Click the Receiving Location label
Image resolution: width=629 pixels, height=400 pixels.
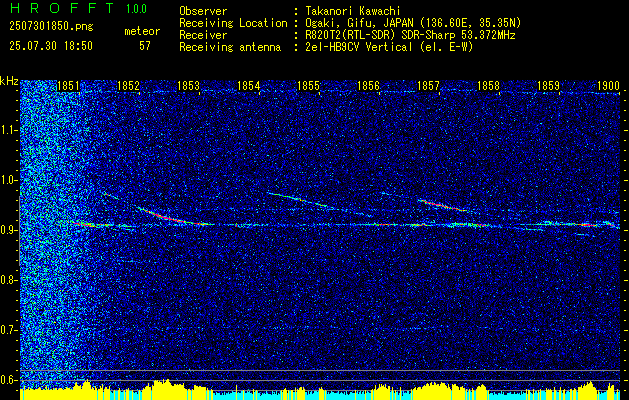pos(233,23)
